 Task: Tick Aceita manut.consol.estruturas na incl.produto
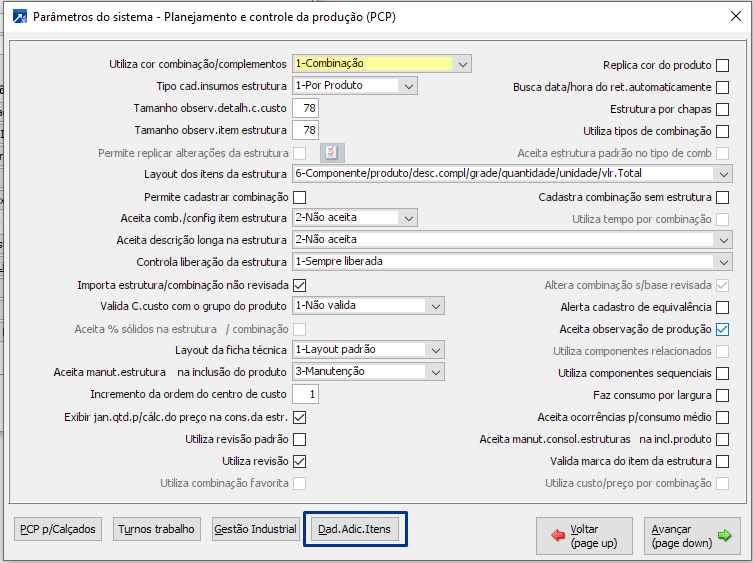click(722, 440)
